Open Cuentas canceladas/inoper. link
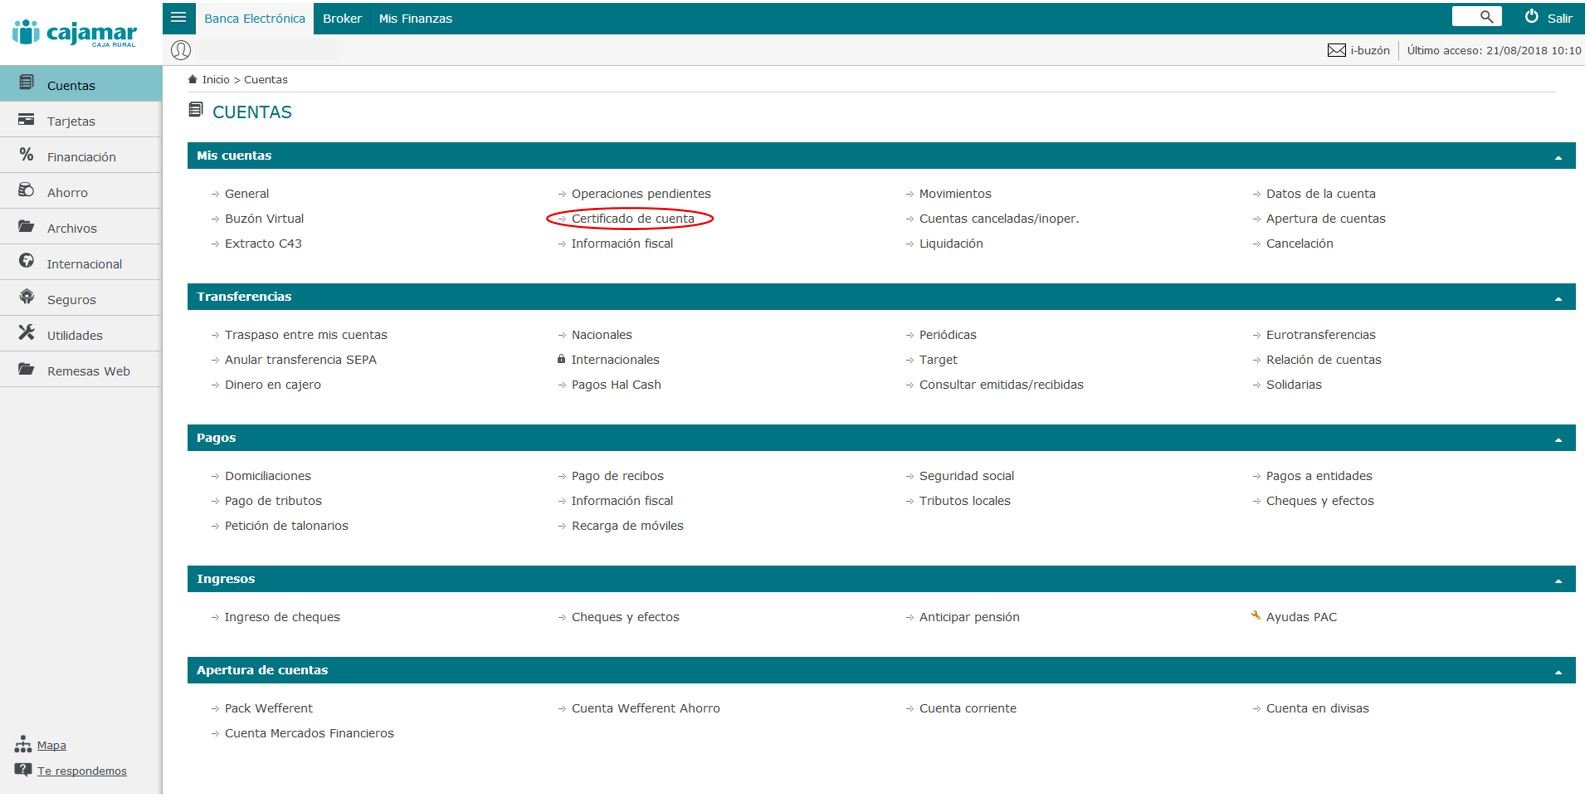1587x800 pixels. [x=999, y=219]
